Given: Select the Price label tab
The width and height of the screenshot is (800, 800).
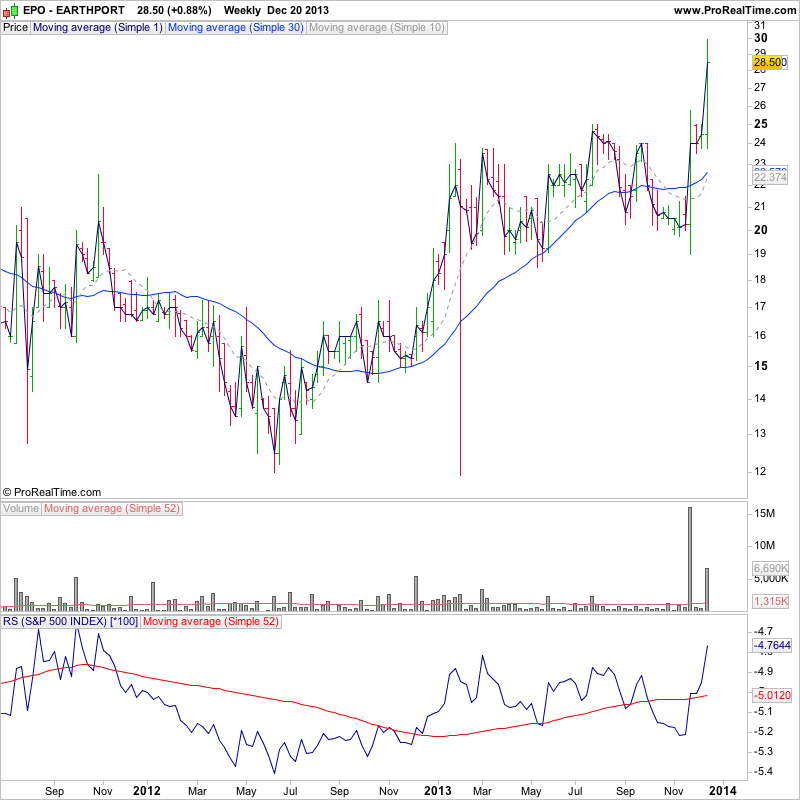Looking at the screenshot, I should tap(15, 28).
